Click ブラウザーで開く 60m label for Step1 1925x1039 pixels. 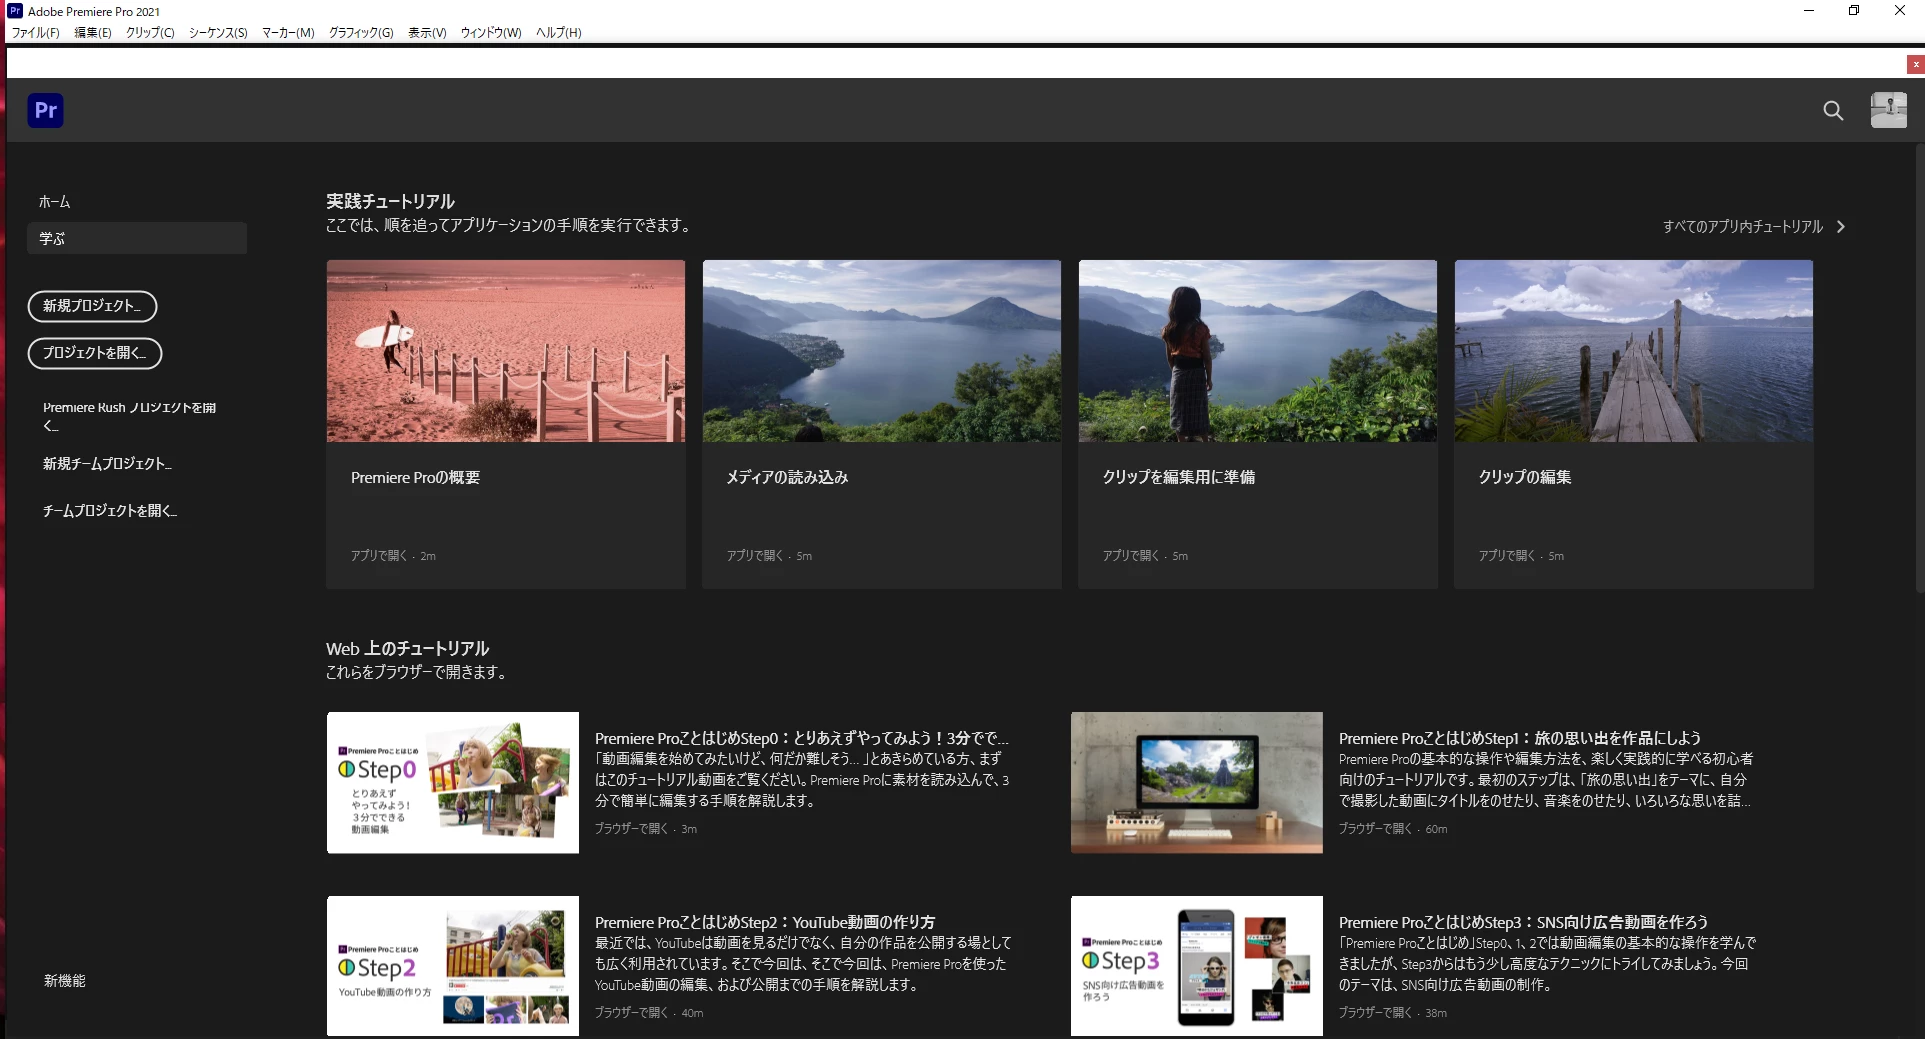(1393, 829)
